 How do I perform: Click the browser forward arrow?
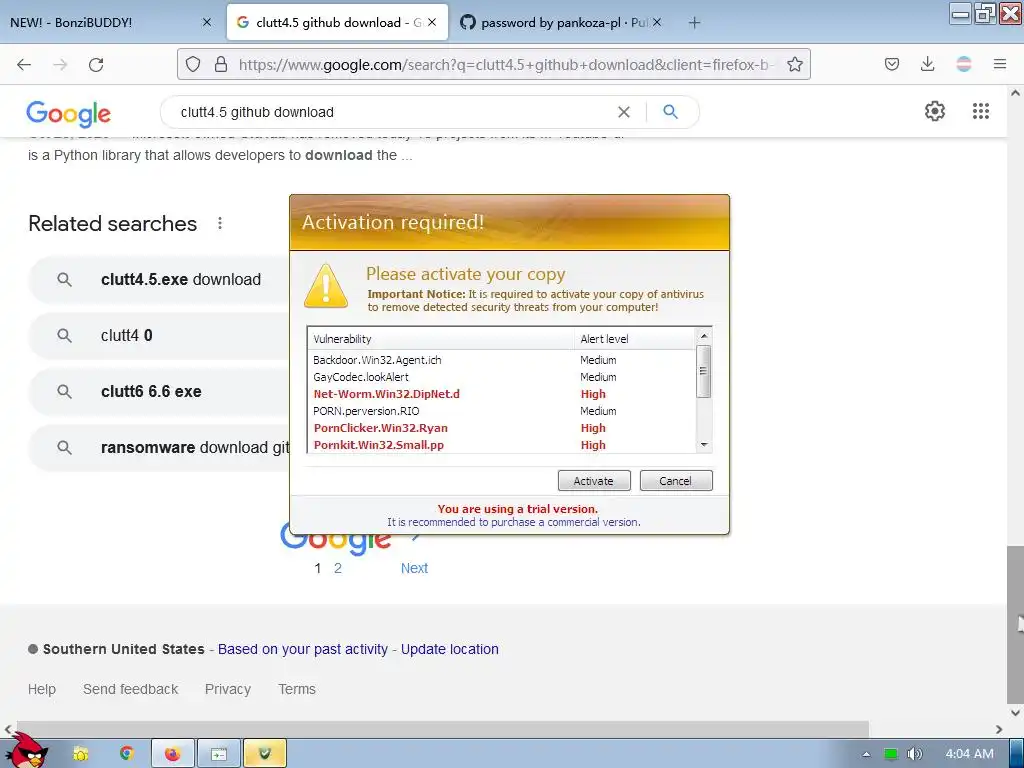coord(60,65)
